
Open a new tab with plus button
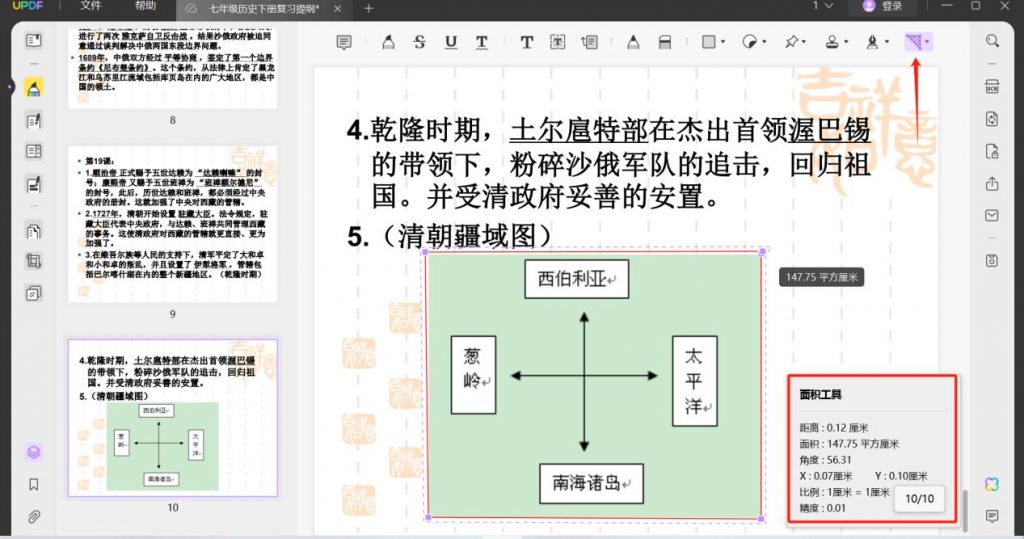pos(368,8)
